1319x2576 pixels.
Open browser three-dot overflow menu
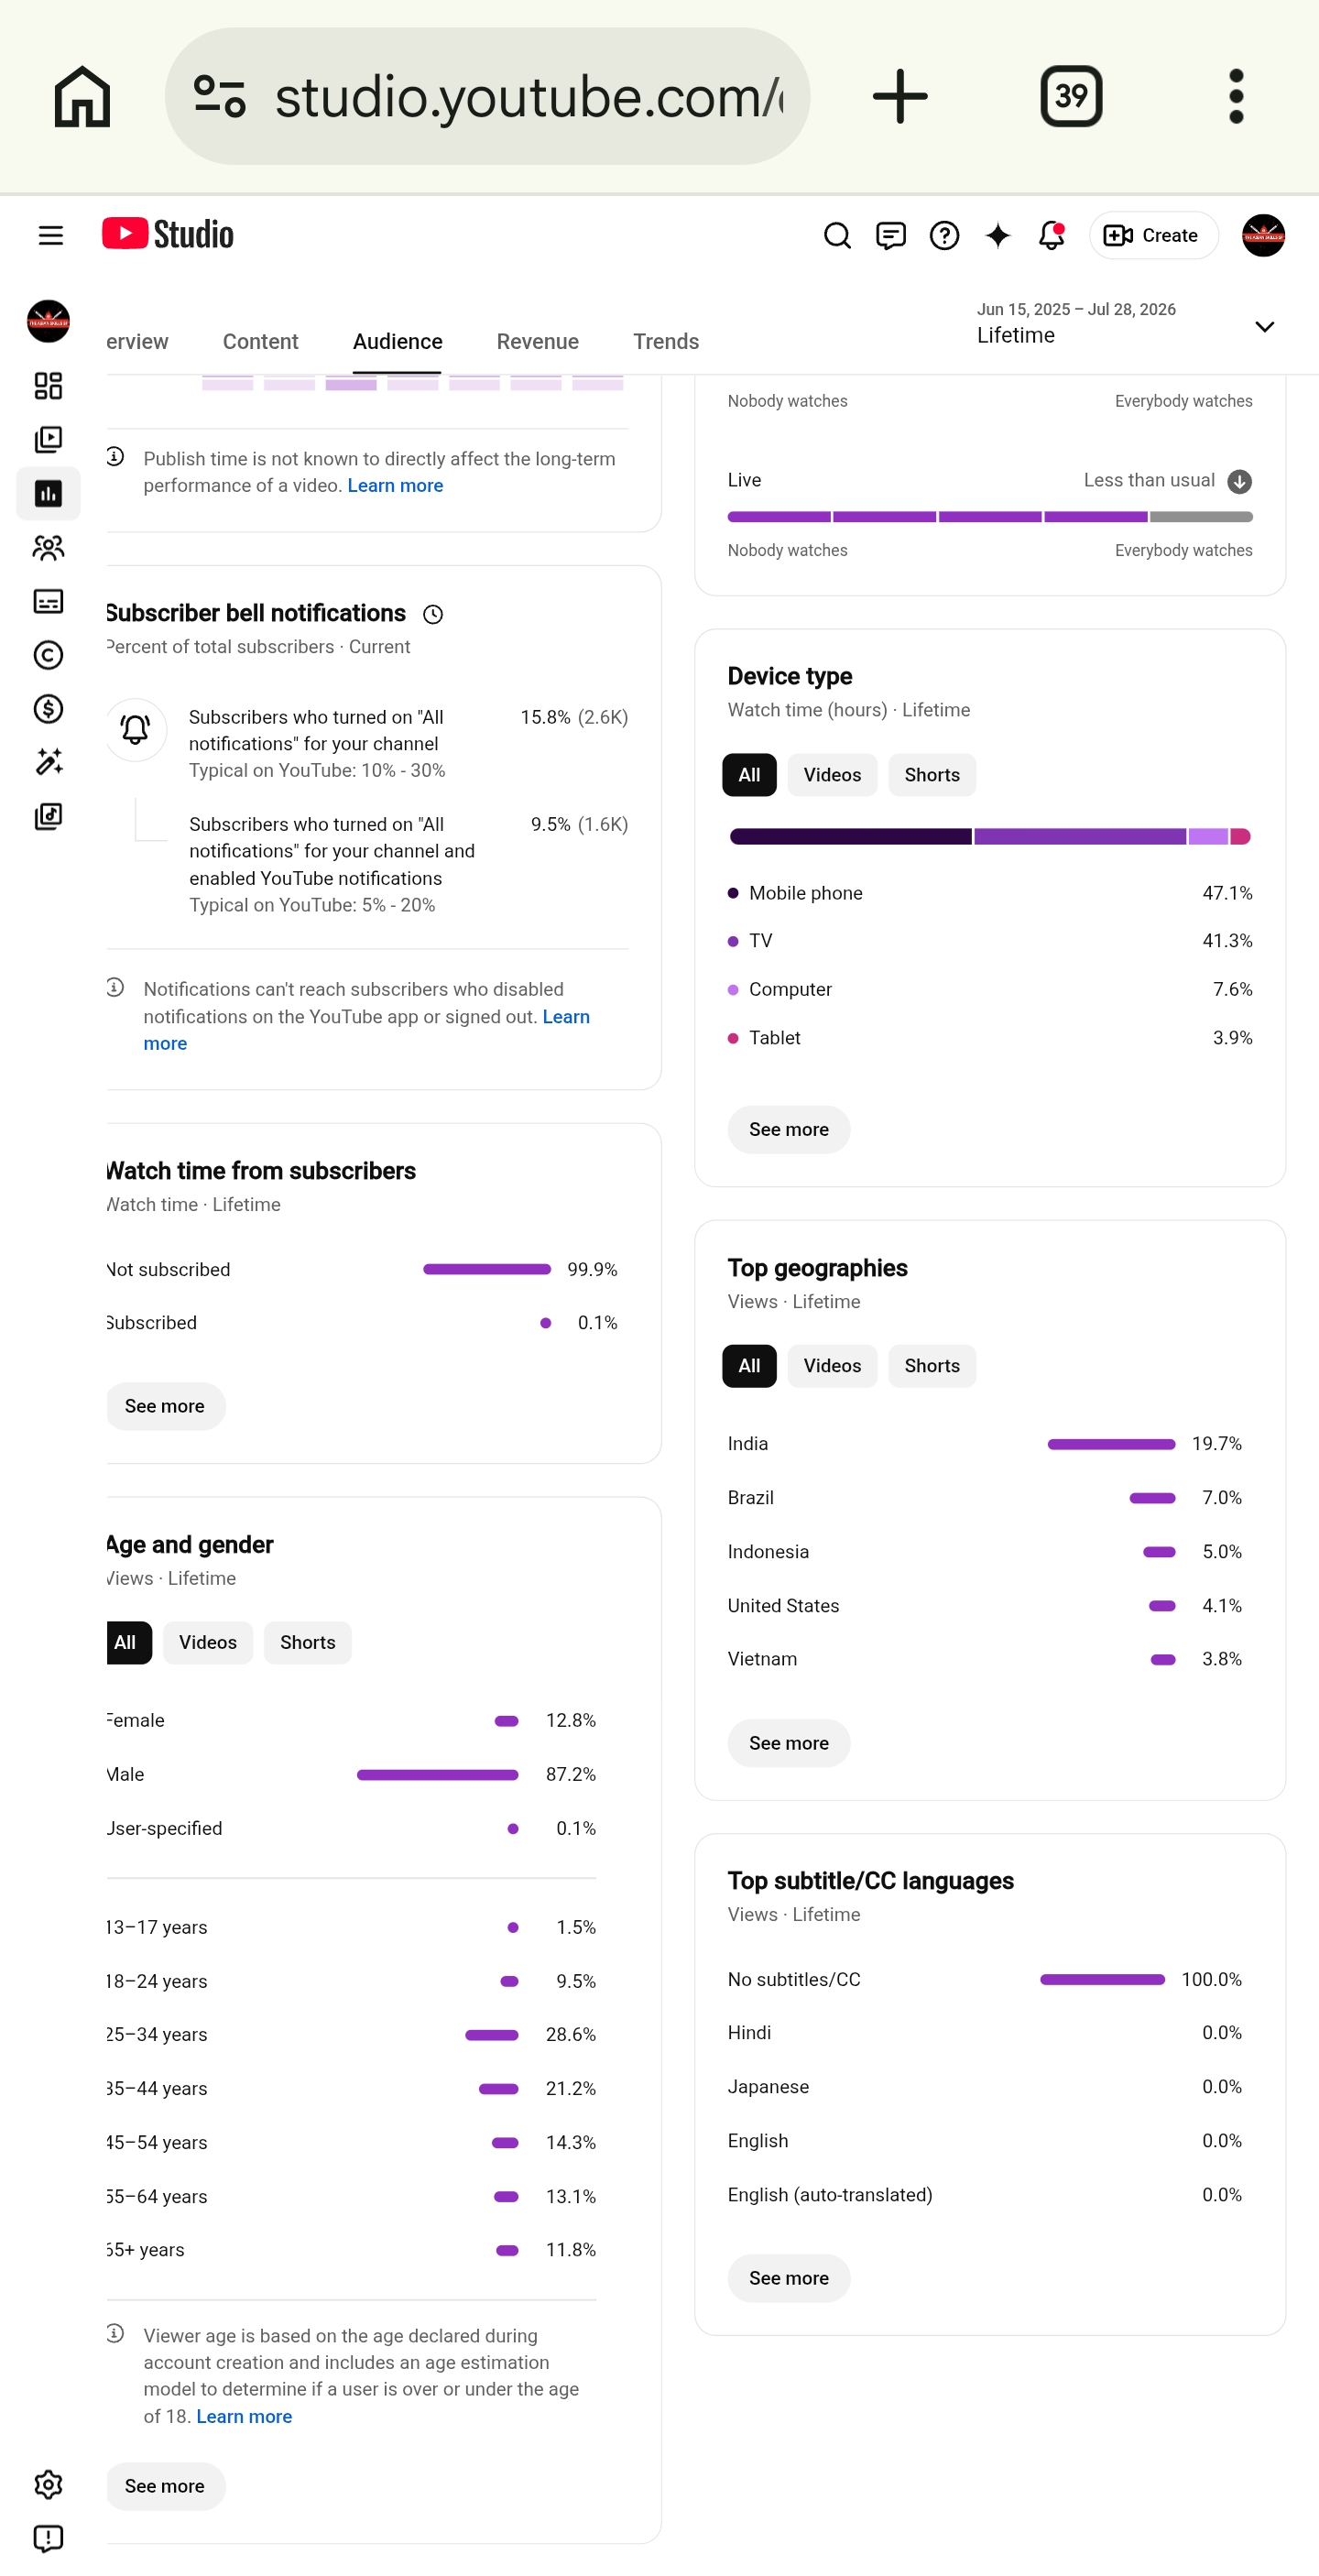click(1236, 96)
